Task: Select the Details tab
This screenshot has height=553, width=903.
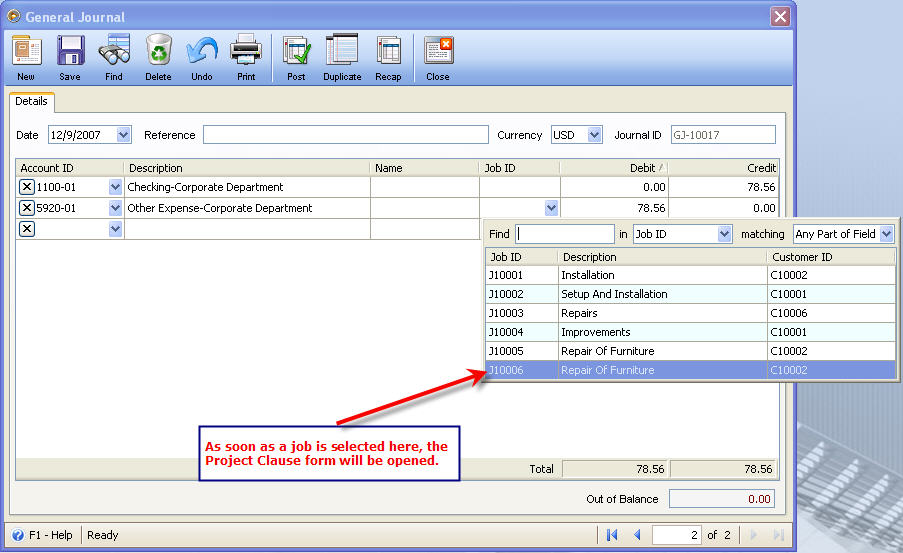Action: [x=32, y=101]
